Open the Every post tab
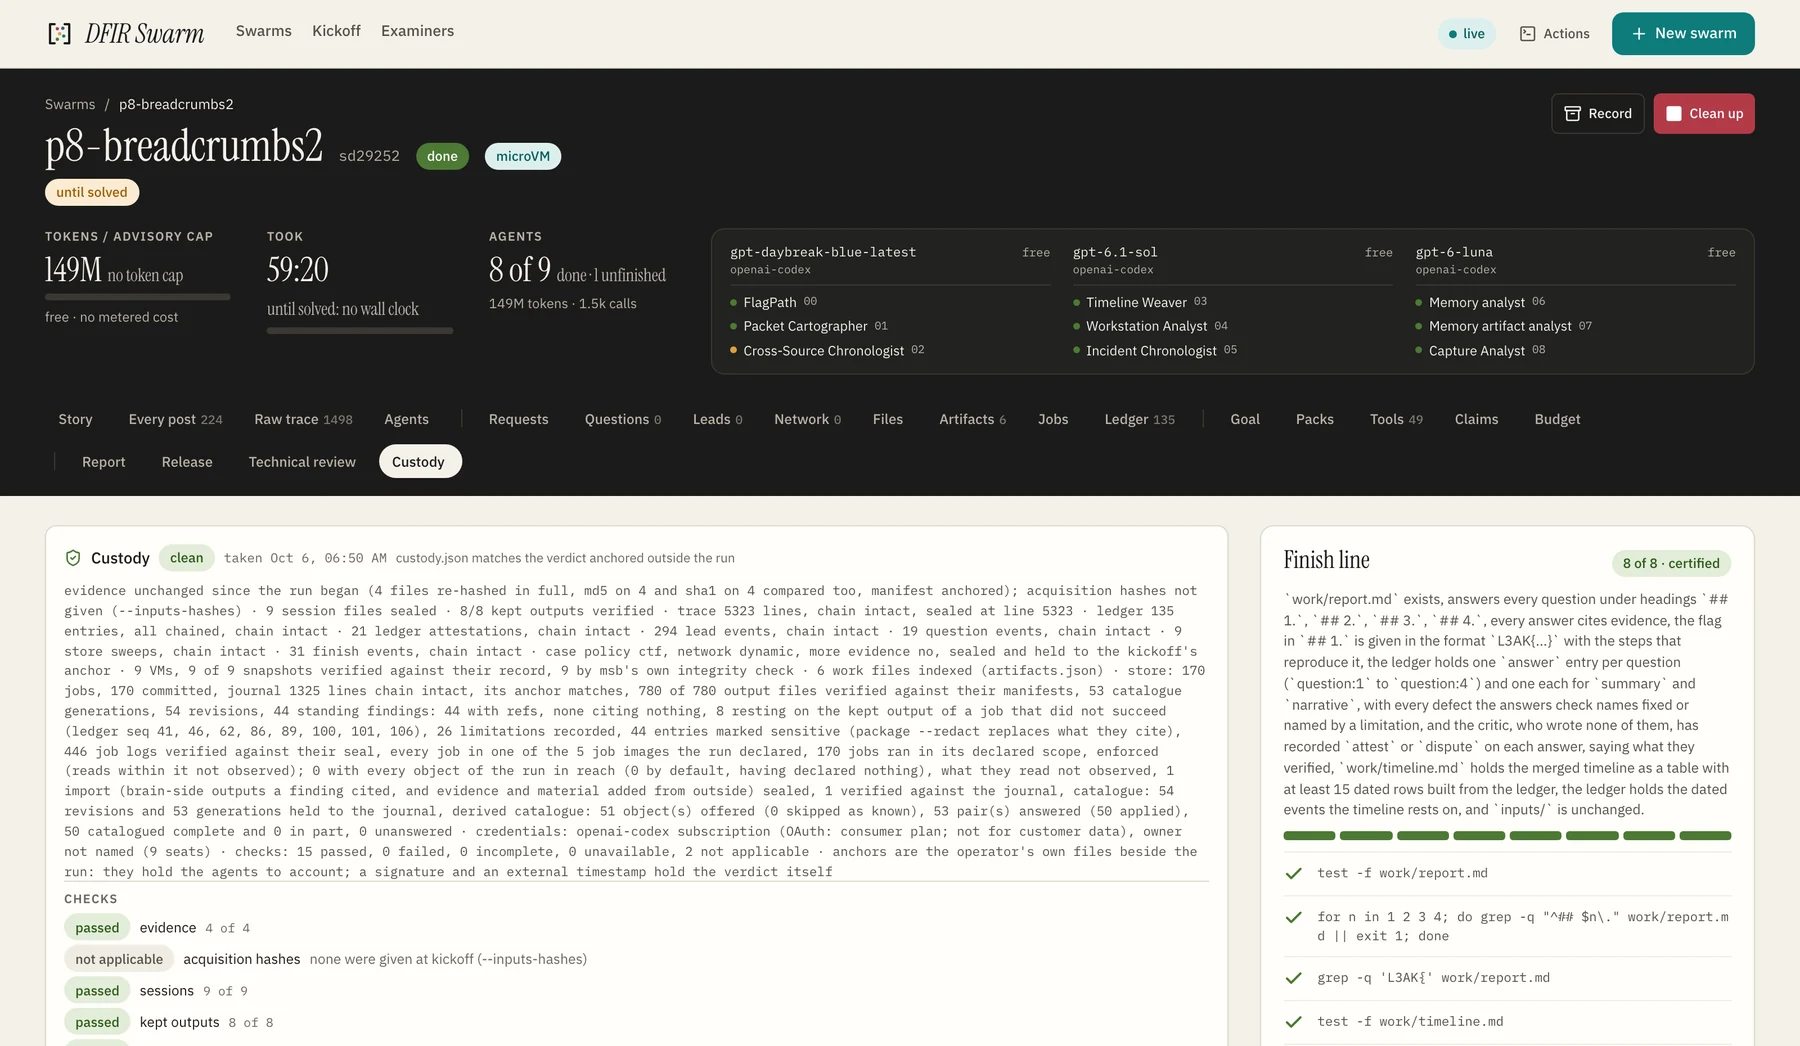 coord(176,419)
